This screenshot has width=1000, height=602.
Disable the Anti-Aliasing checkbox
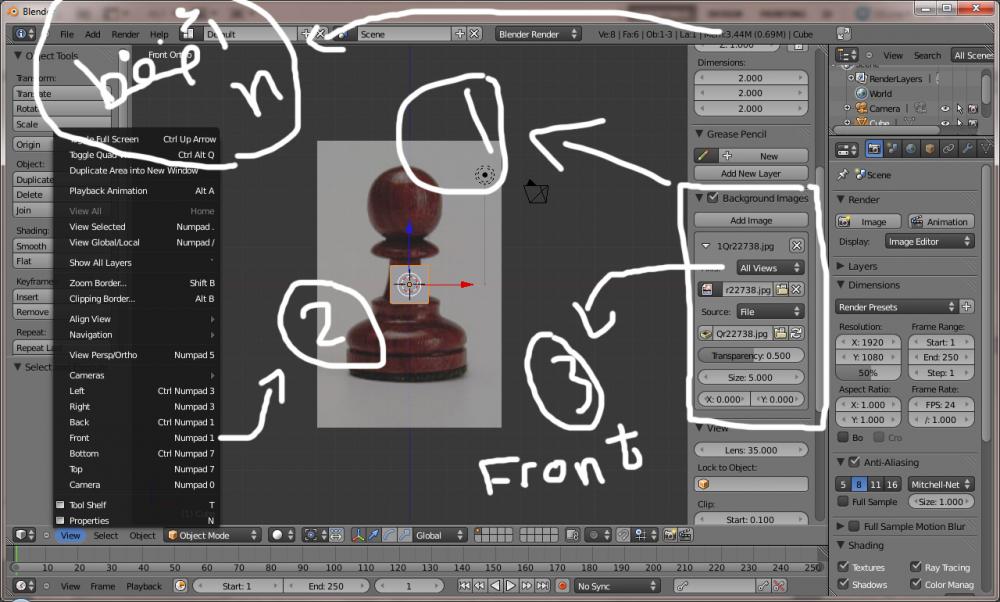(855, 462)
